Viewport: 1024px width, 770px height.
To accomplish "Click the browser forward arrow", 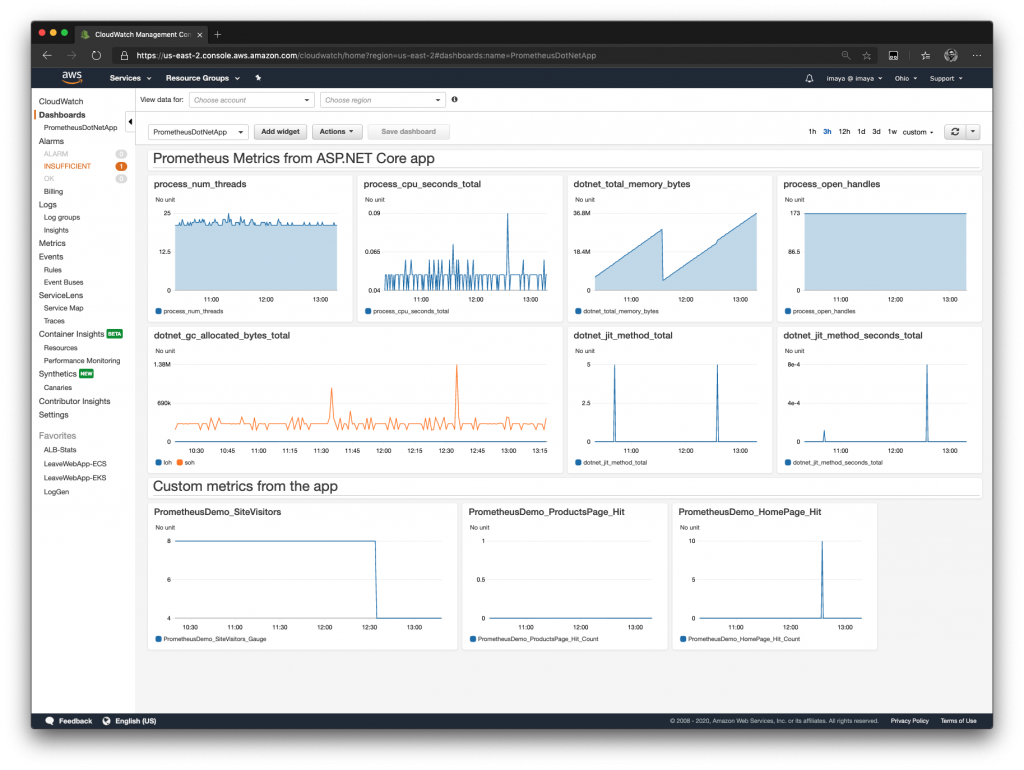I will coord(72,56).
